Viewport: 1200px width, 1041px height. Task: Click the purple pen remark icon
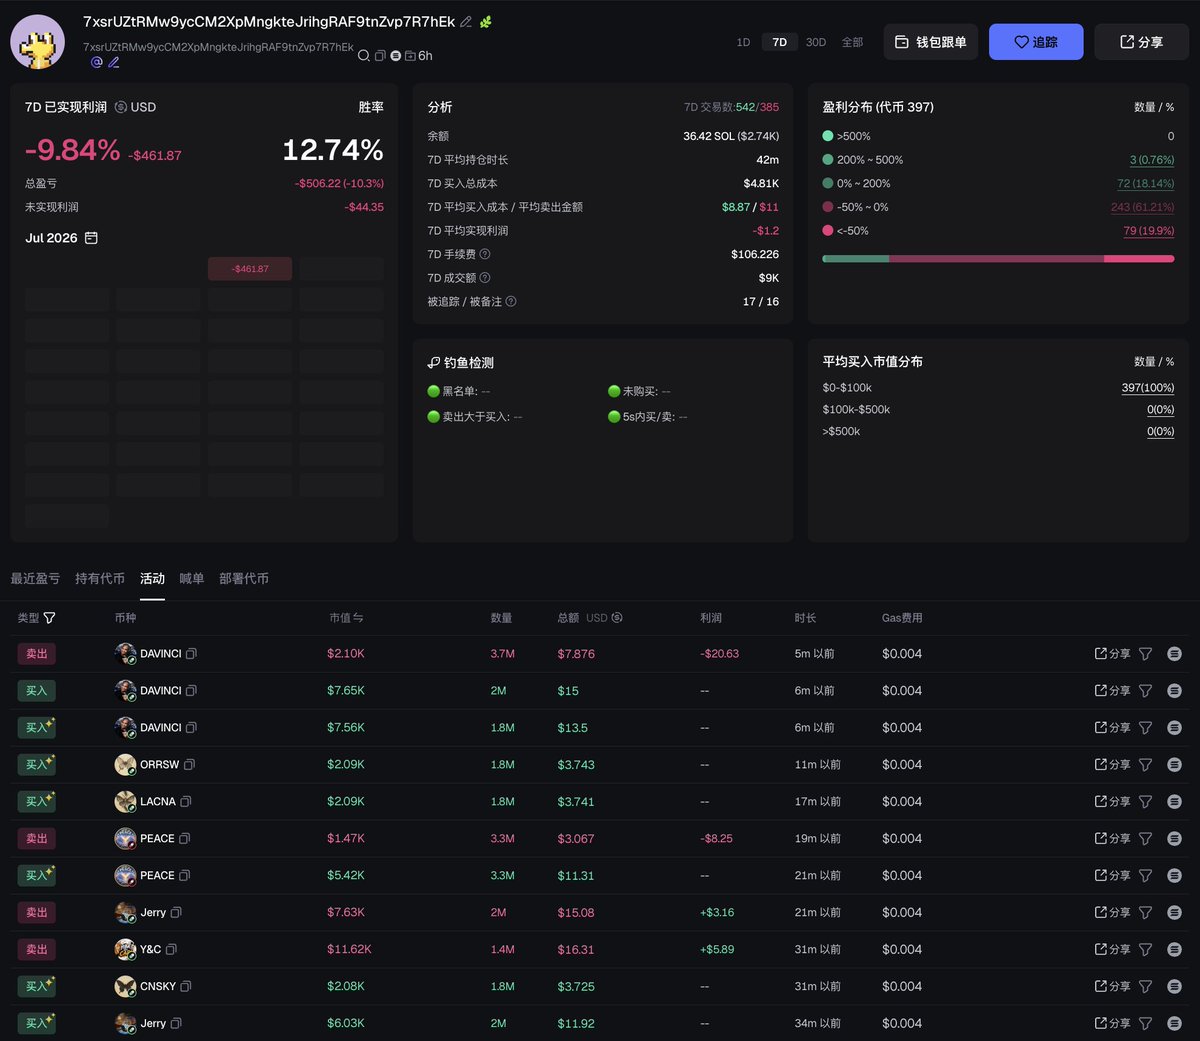(x=114, y=62)
